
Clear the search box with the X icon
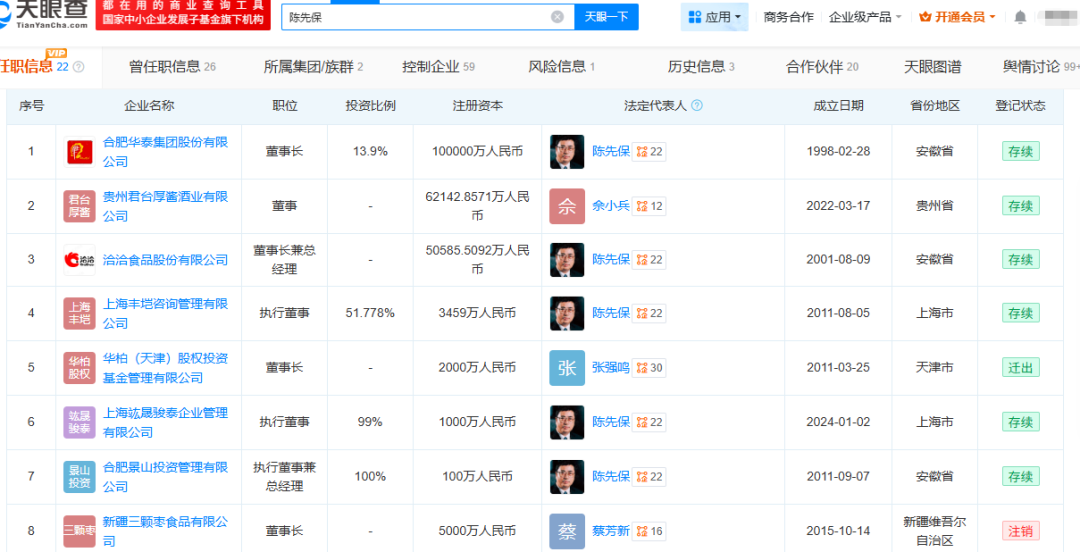[557, 17]
